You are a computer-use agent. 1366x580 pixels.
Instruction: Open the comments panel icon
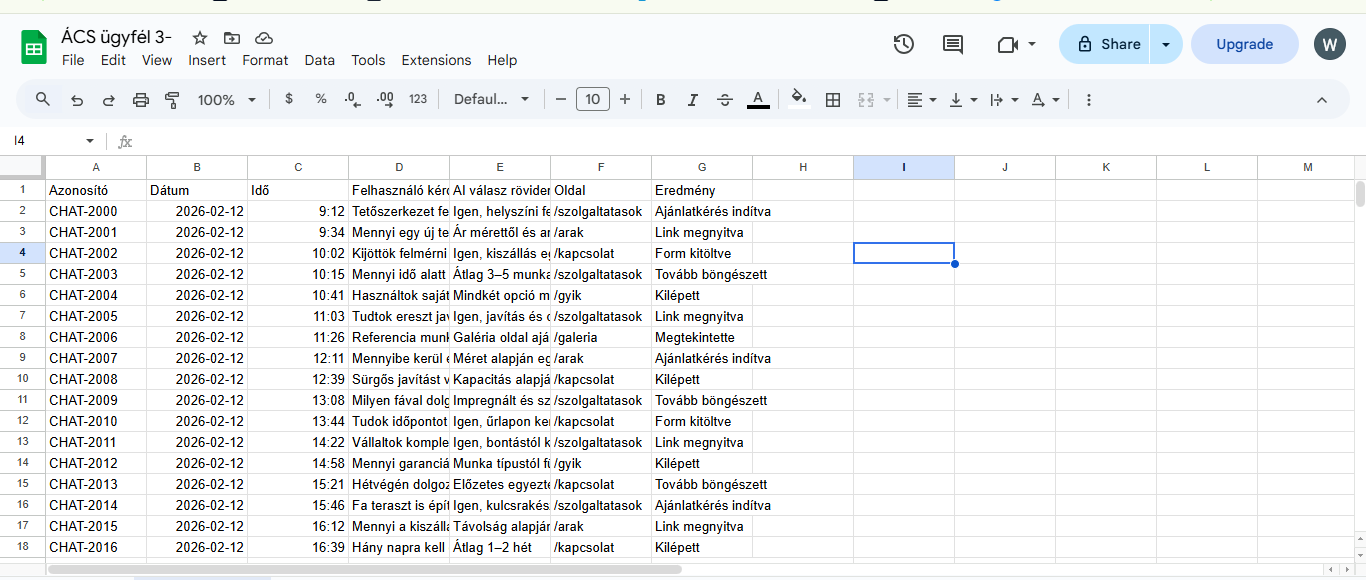click(x=953, y=44)
